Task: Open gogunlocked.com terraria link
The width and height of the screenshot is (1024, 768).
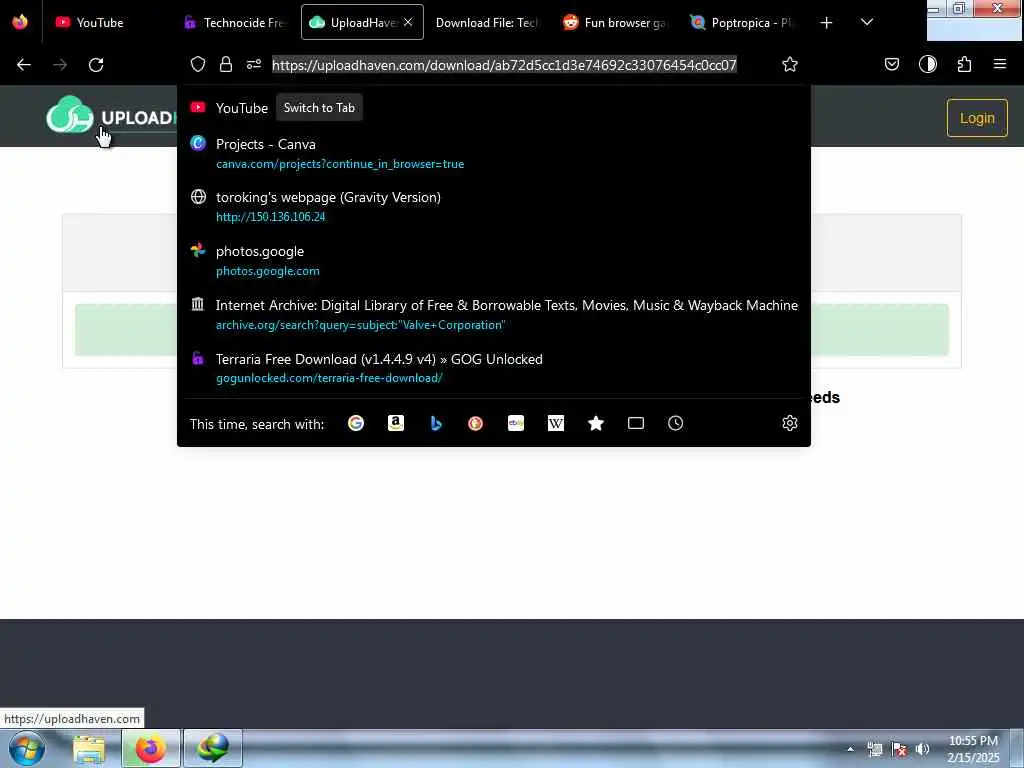Action: pos(329,378)
